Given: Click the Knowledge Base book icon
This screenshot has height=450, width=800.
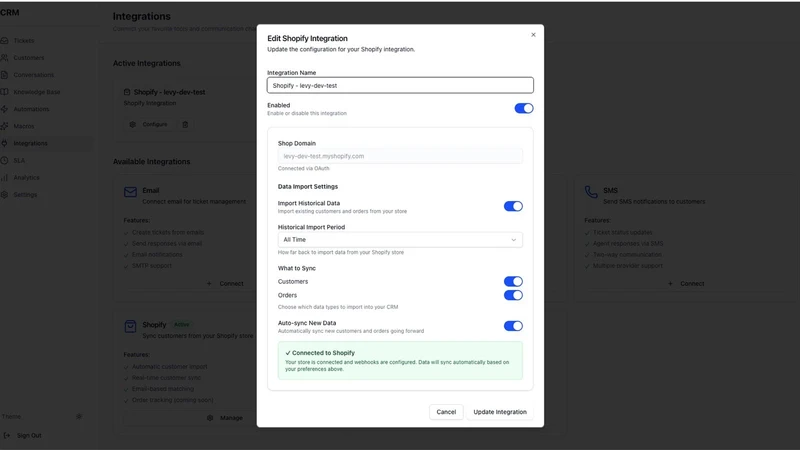Looking at the screenshot, I should pos(4,92).
